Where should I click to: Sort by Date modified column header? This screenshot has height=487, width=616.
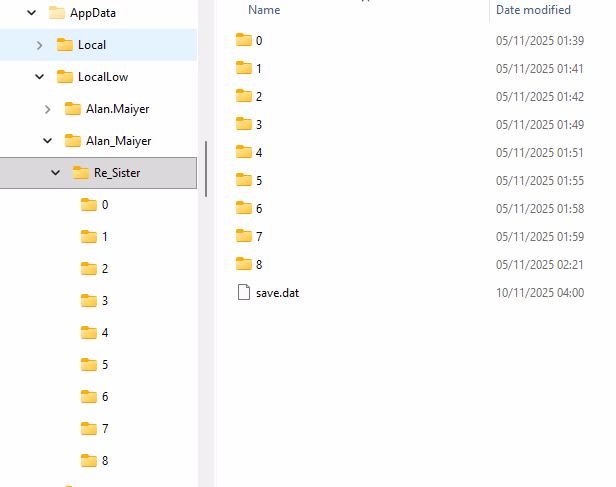(x=533, y=10)
